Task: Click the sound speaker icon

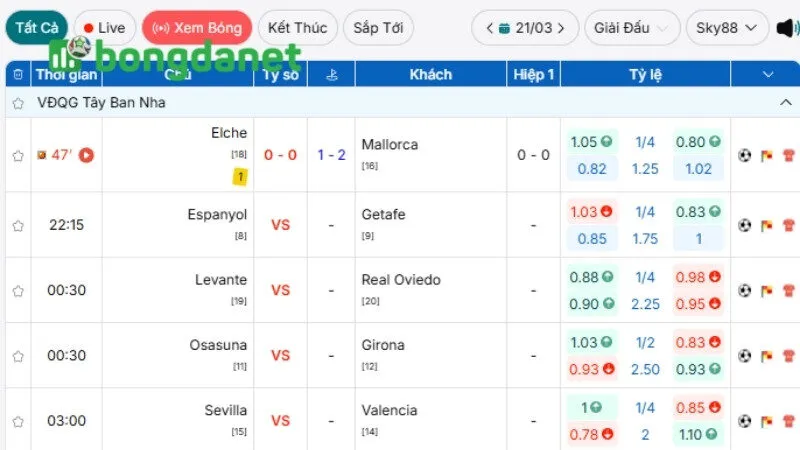Action: coord(786,28)
